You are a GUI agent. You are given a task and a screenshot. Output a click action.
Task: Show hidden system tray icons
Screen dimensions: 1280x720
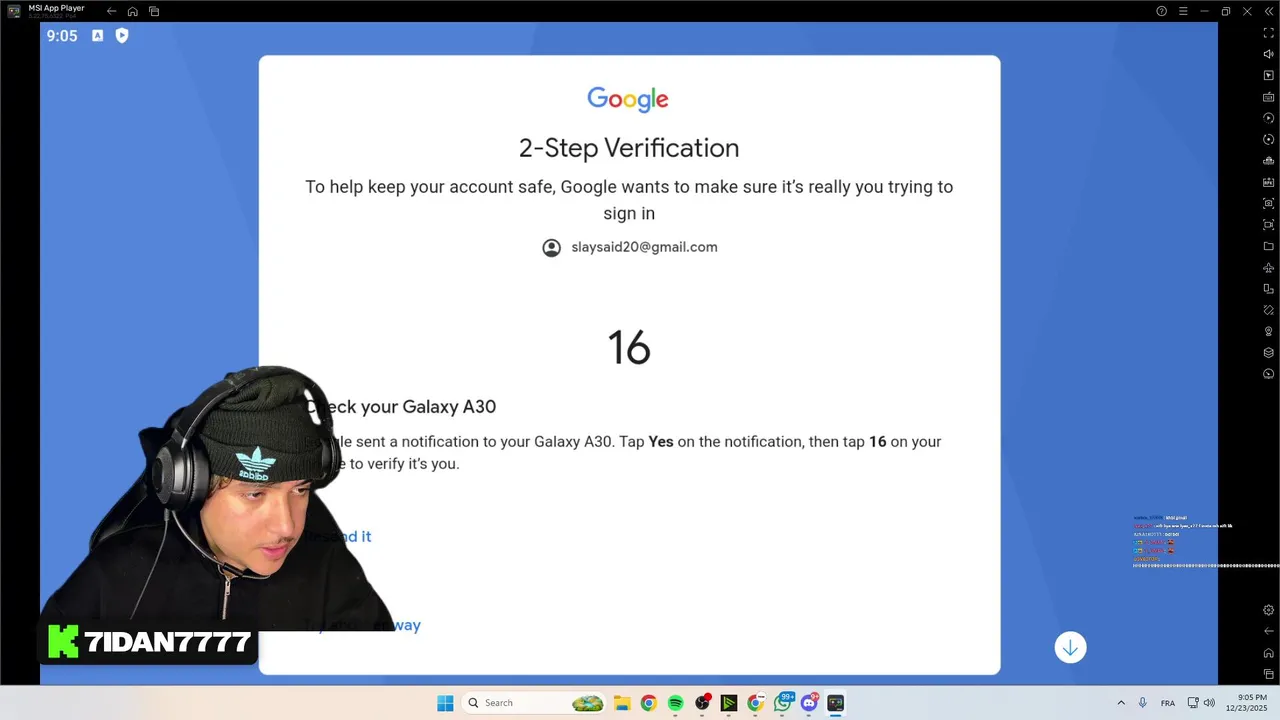pyautogui.click(x=1121, y=703)
